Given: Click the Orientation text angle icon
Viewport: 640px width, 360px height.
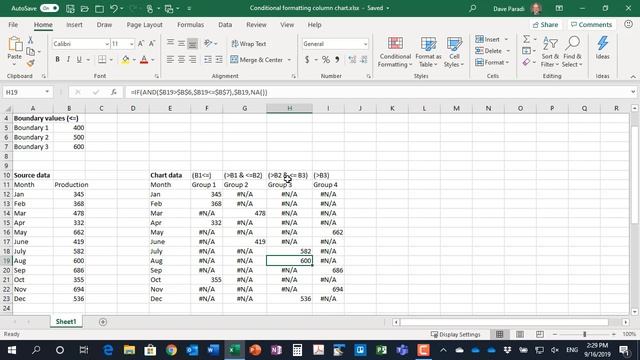Looking at the screenshot, I should (x=208, y=43).
